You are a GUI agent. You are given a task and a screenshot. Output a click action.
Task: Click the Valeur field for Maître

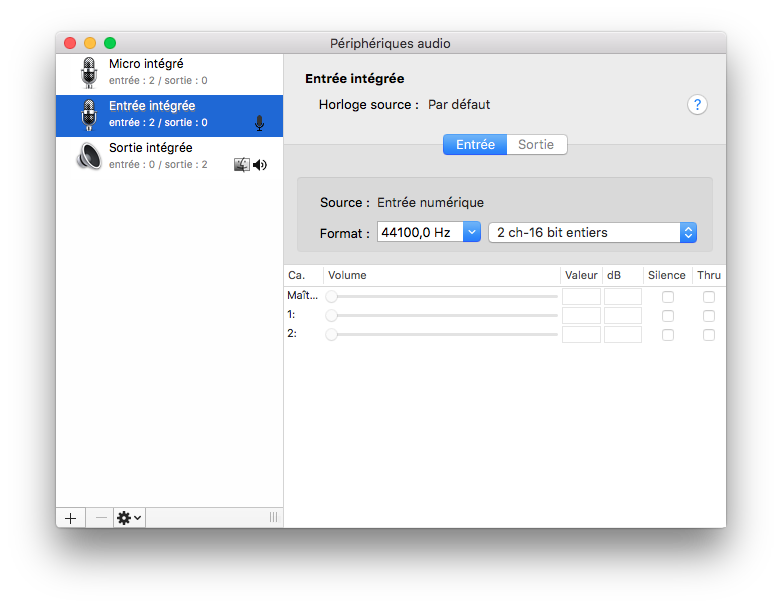(581, 297)
